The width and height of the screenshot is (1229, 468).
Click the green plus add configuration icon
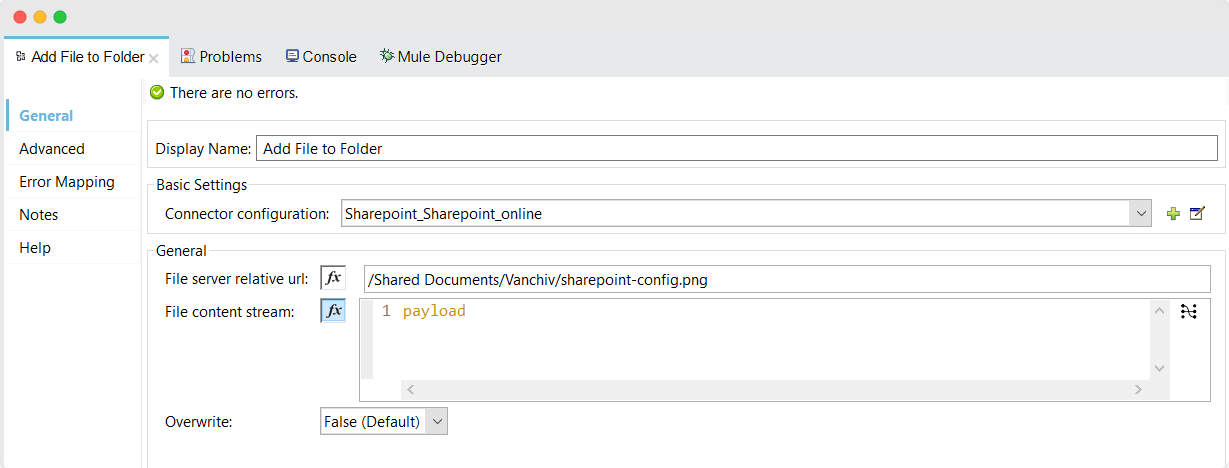pyautogui.click(x=1174, y=213)
